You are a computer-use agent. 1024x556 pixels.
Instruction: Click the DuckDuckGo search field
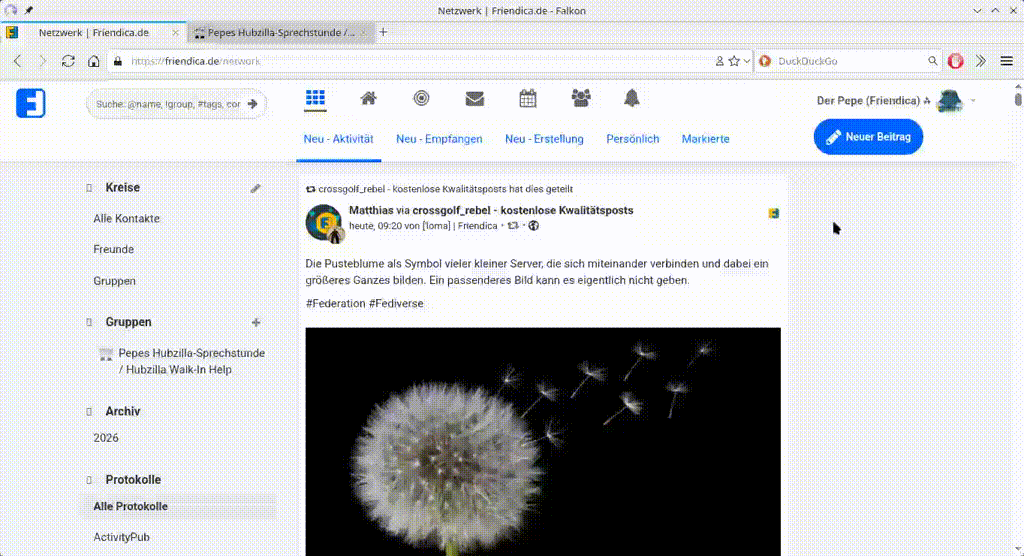849,61
